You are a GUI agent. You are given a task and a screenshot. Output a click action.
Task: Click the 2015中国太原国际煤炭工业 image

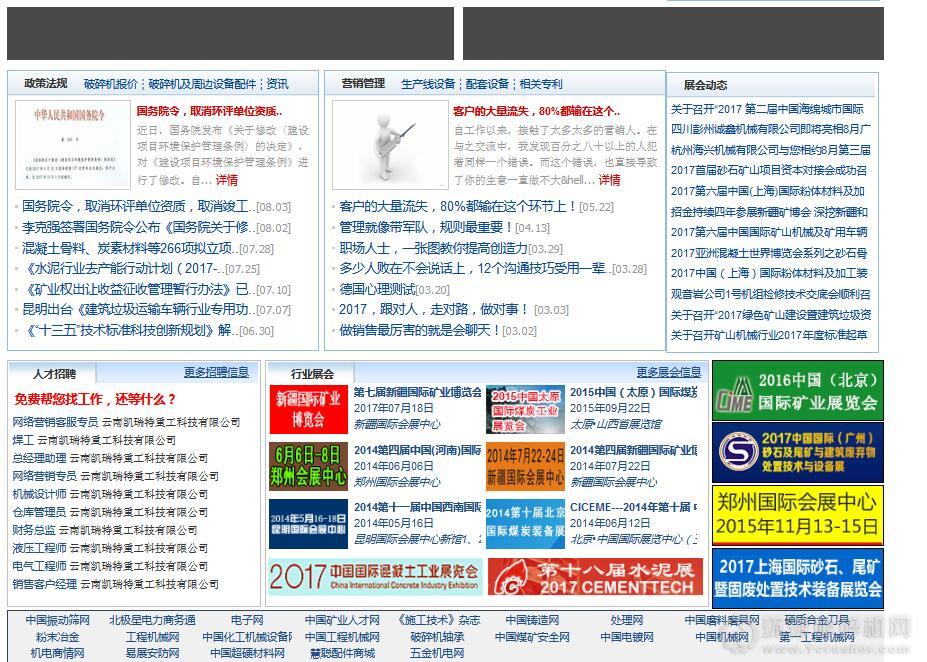point(525,408)
